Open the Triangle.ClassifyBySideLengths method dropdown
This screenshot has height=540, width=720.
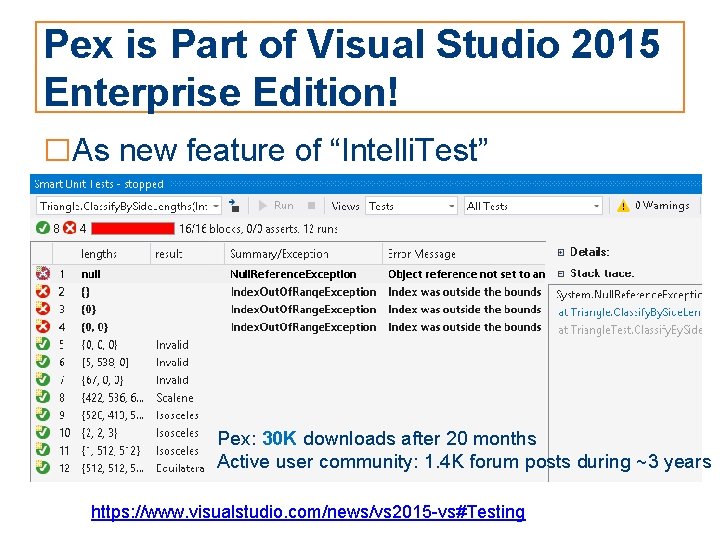tap(129, 206)
